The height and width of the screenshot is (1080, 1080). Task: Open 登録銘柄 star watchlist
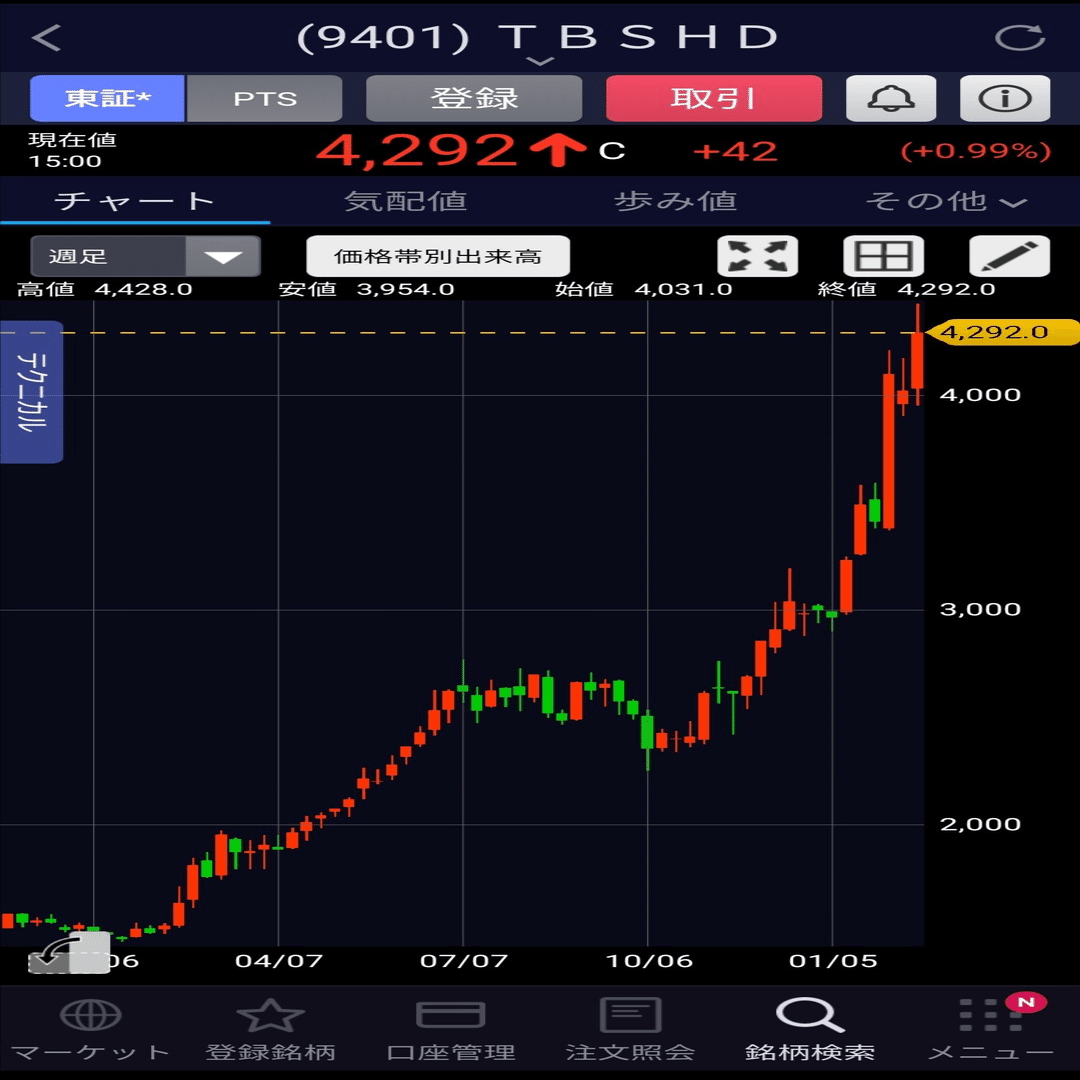[270, 1029]
